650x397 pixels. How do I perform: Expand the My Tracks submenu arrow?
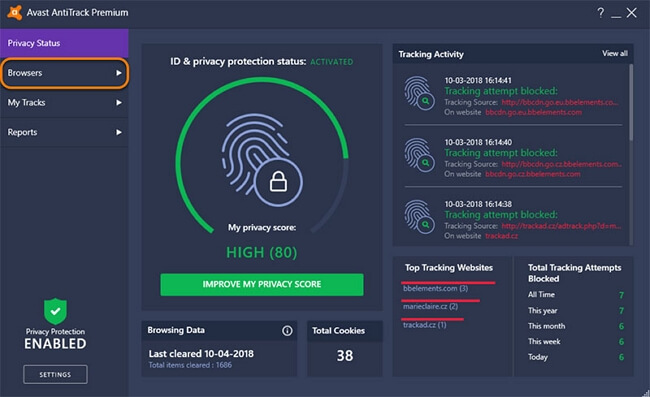[119, 102]
